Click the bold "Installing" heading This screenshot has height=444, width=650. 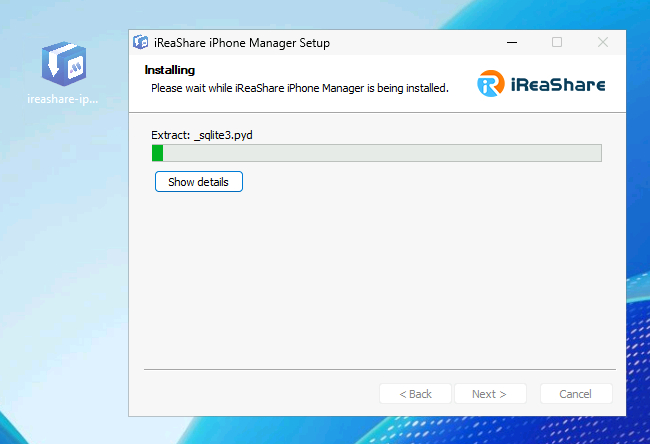[x=169, y=70]
